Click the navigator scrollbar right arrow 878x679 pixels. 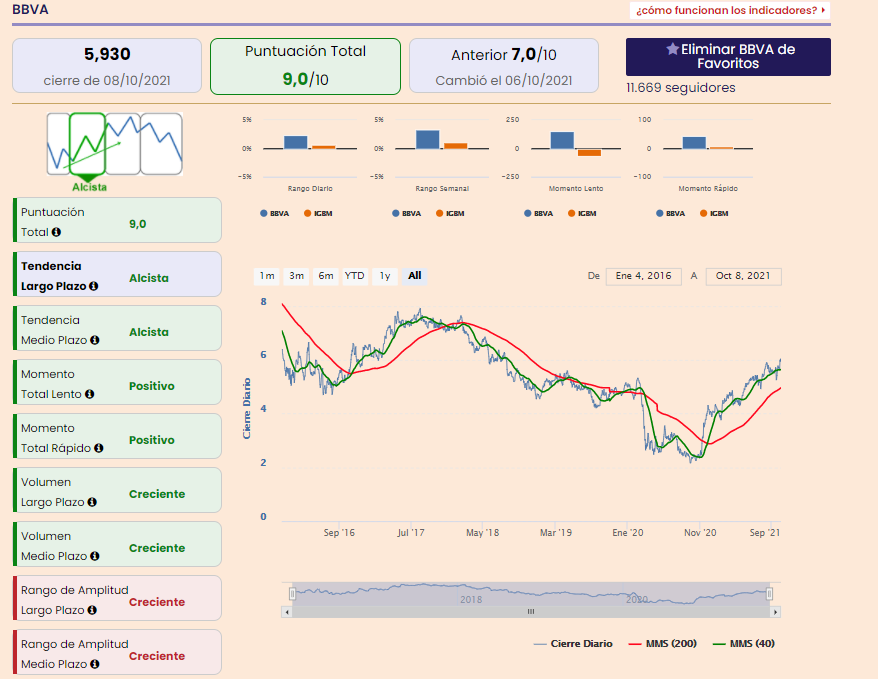[775, 611]
